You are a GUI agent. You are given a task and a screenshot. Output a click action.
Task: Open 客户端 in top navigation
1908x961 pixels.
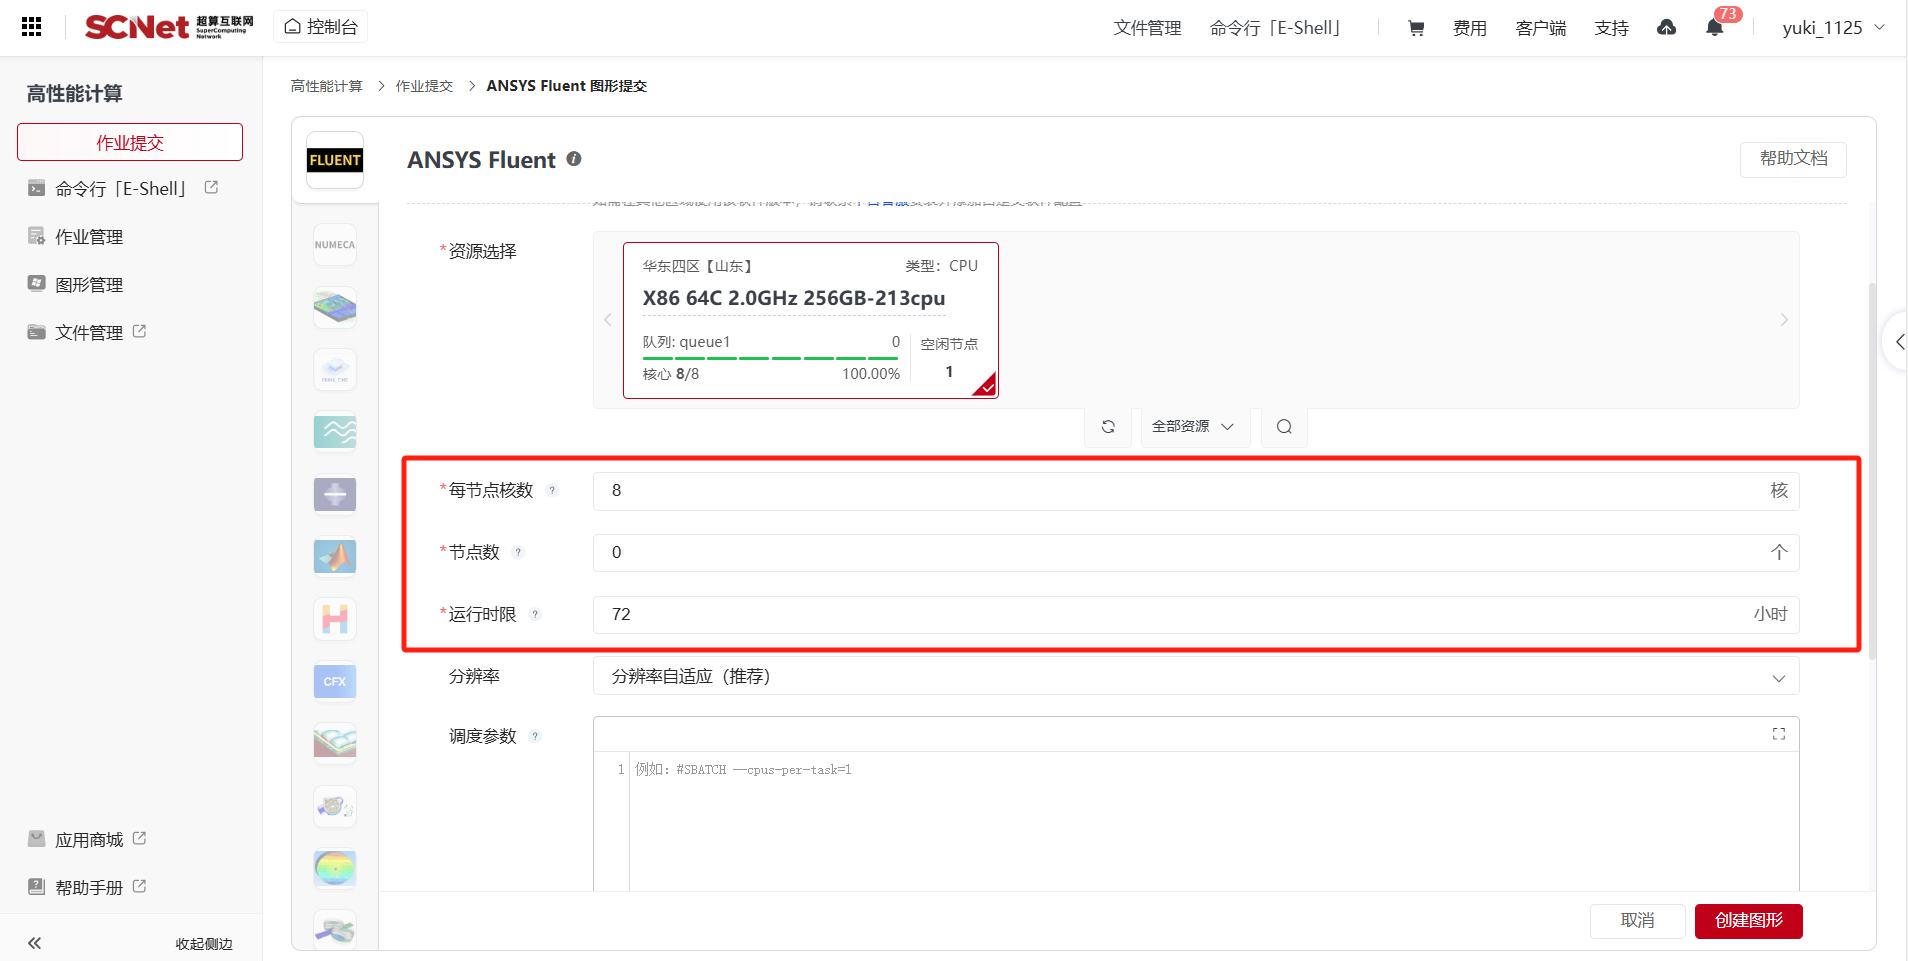coord(1540,28)
